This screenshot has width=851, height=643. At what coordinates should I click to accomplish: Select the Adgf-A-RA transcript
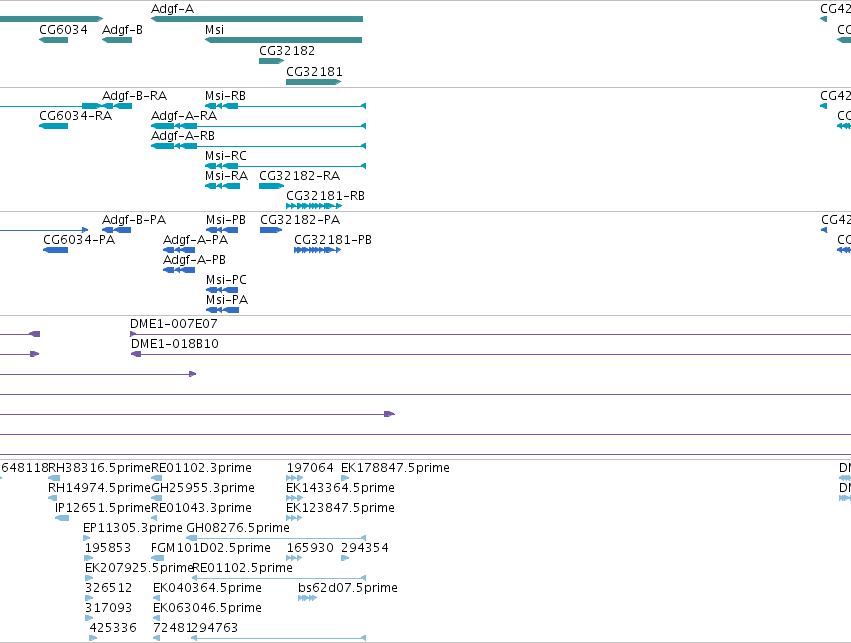[258, 126]
